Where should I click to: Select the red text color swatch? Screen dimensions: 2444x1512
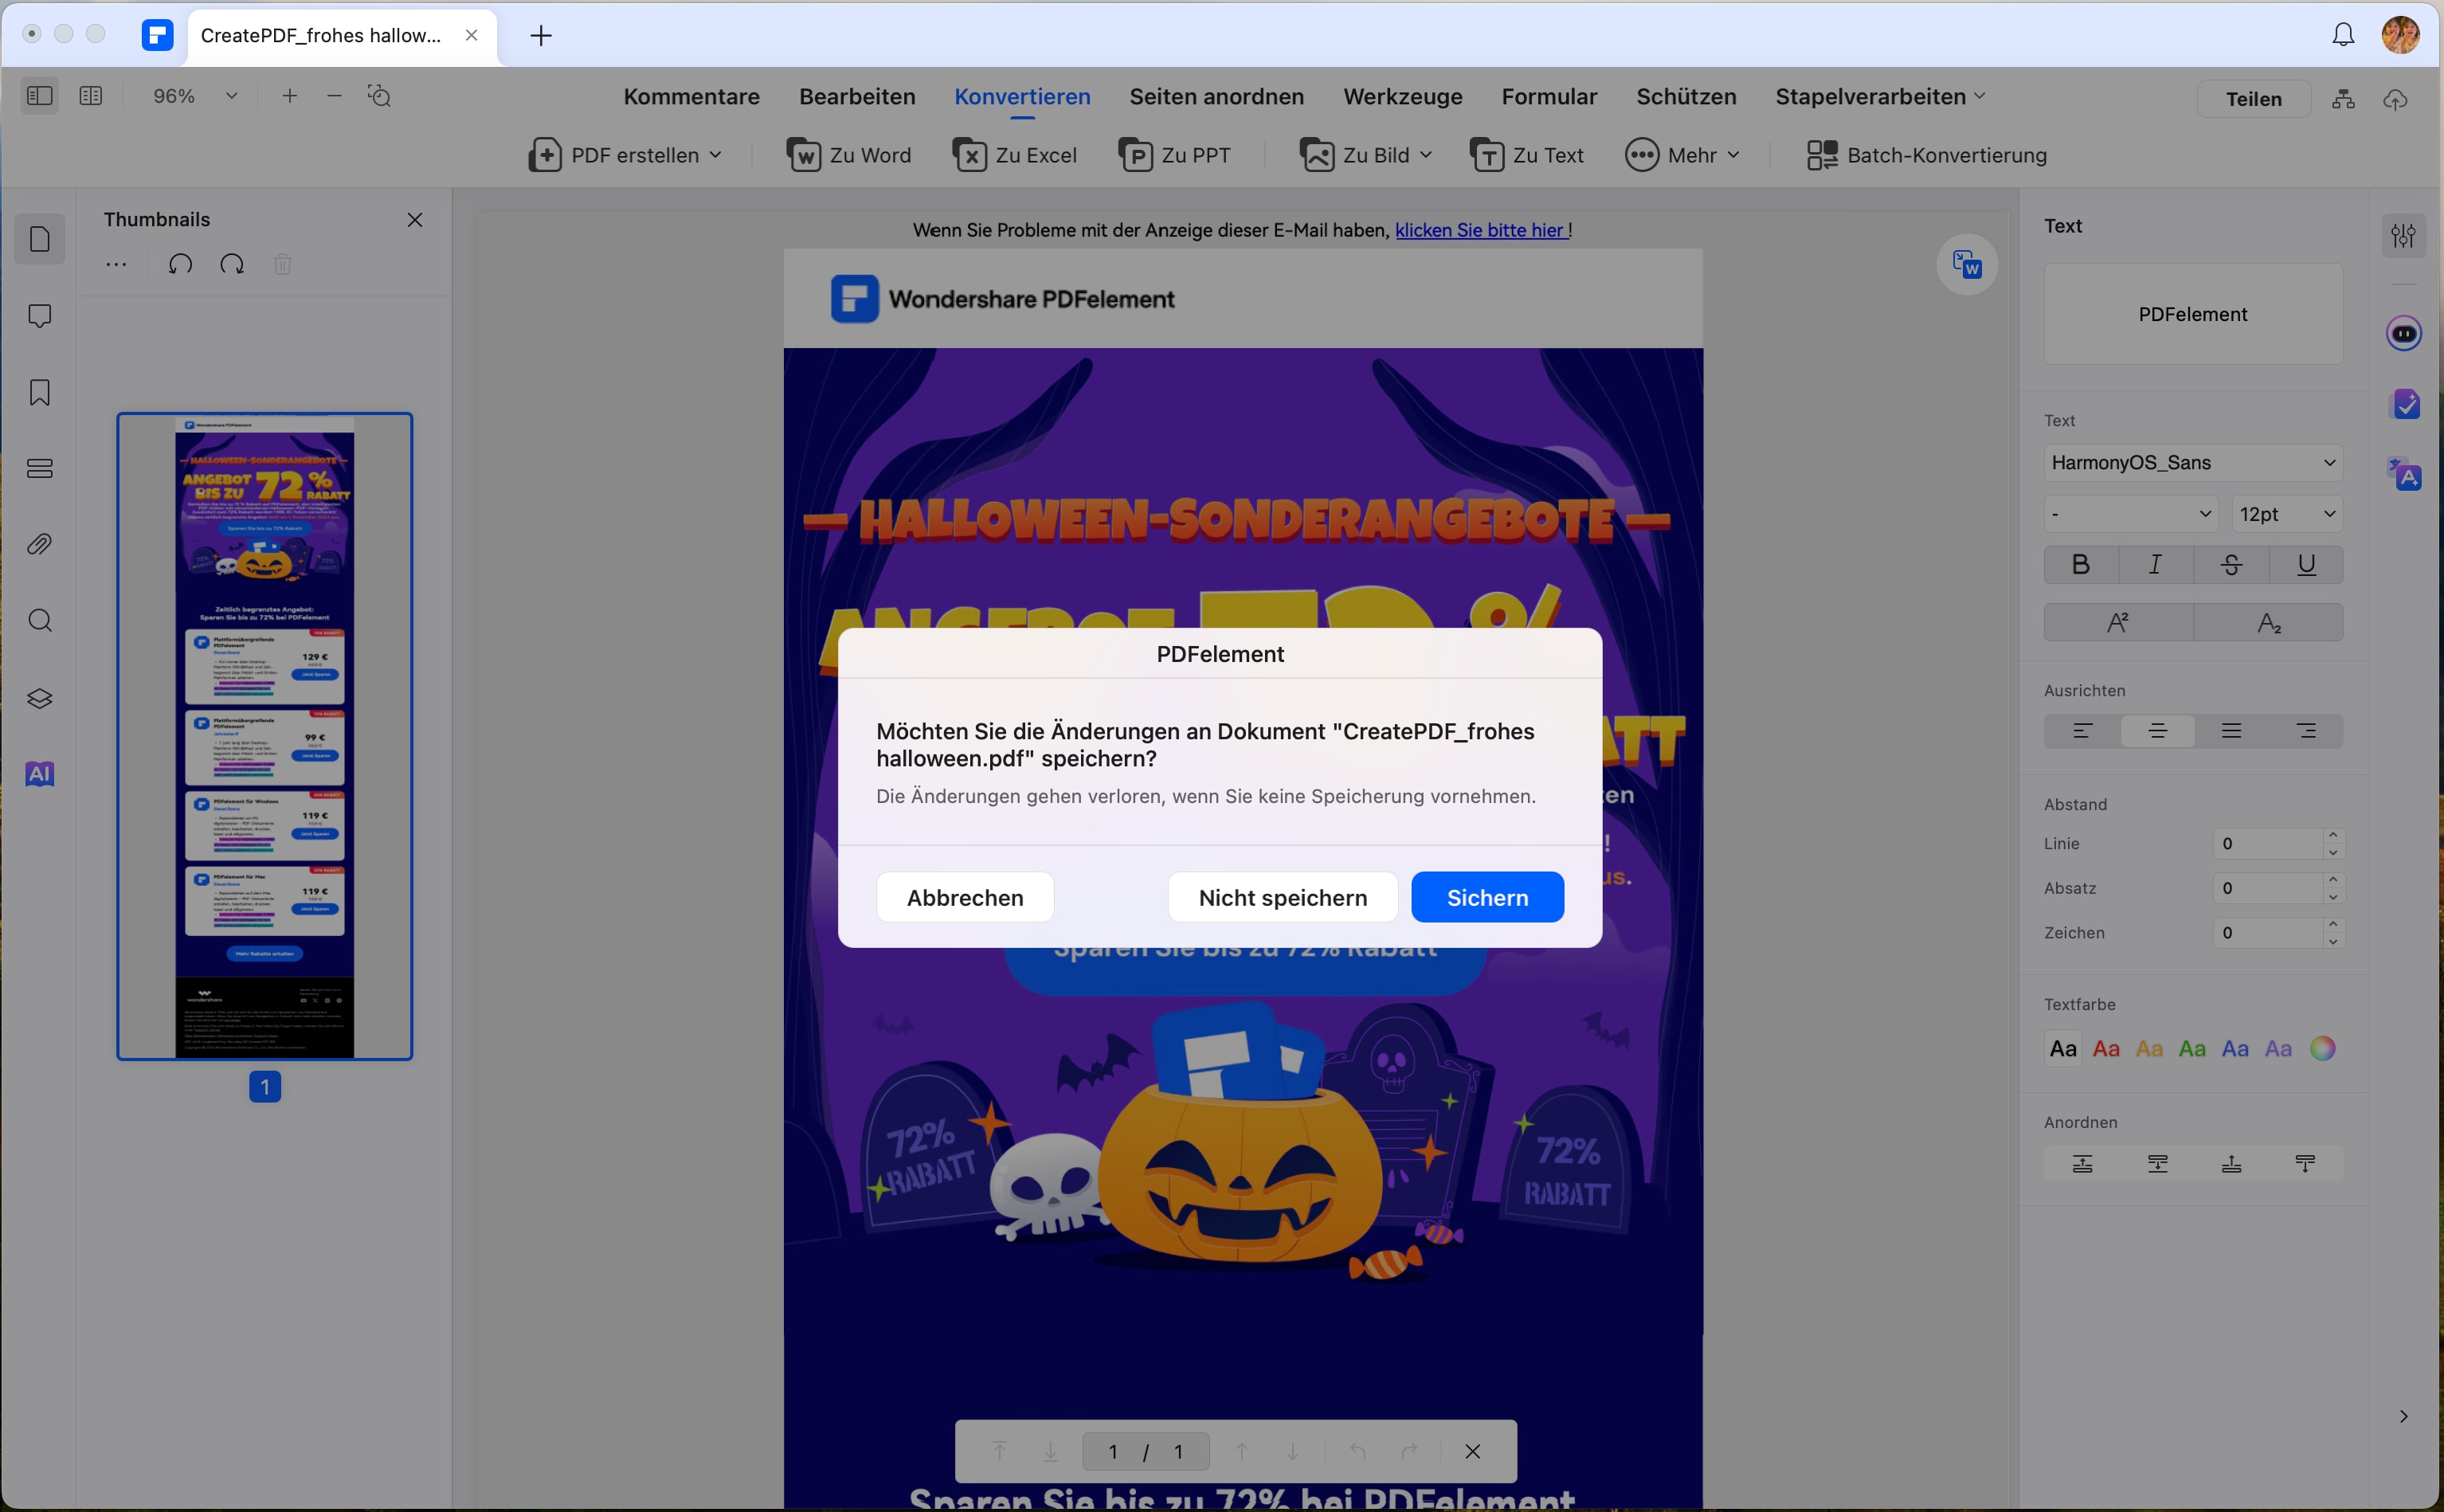click(x=2106, y=1049)
